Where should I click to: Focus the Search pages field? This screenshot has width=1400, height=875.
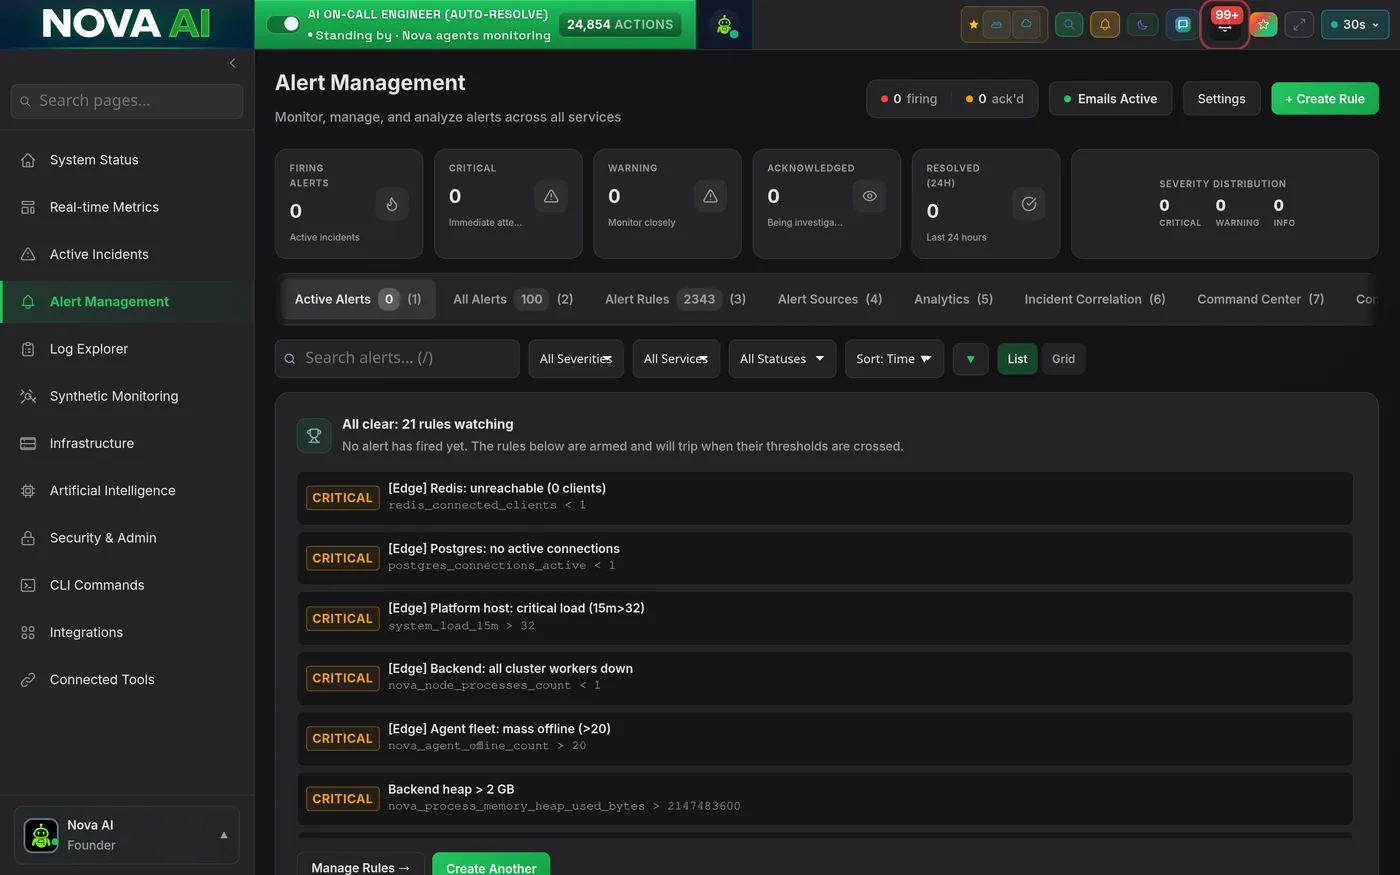pos(127,101)
